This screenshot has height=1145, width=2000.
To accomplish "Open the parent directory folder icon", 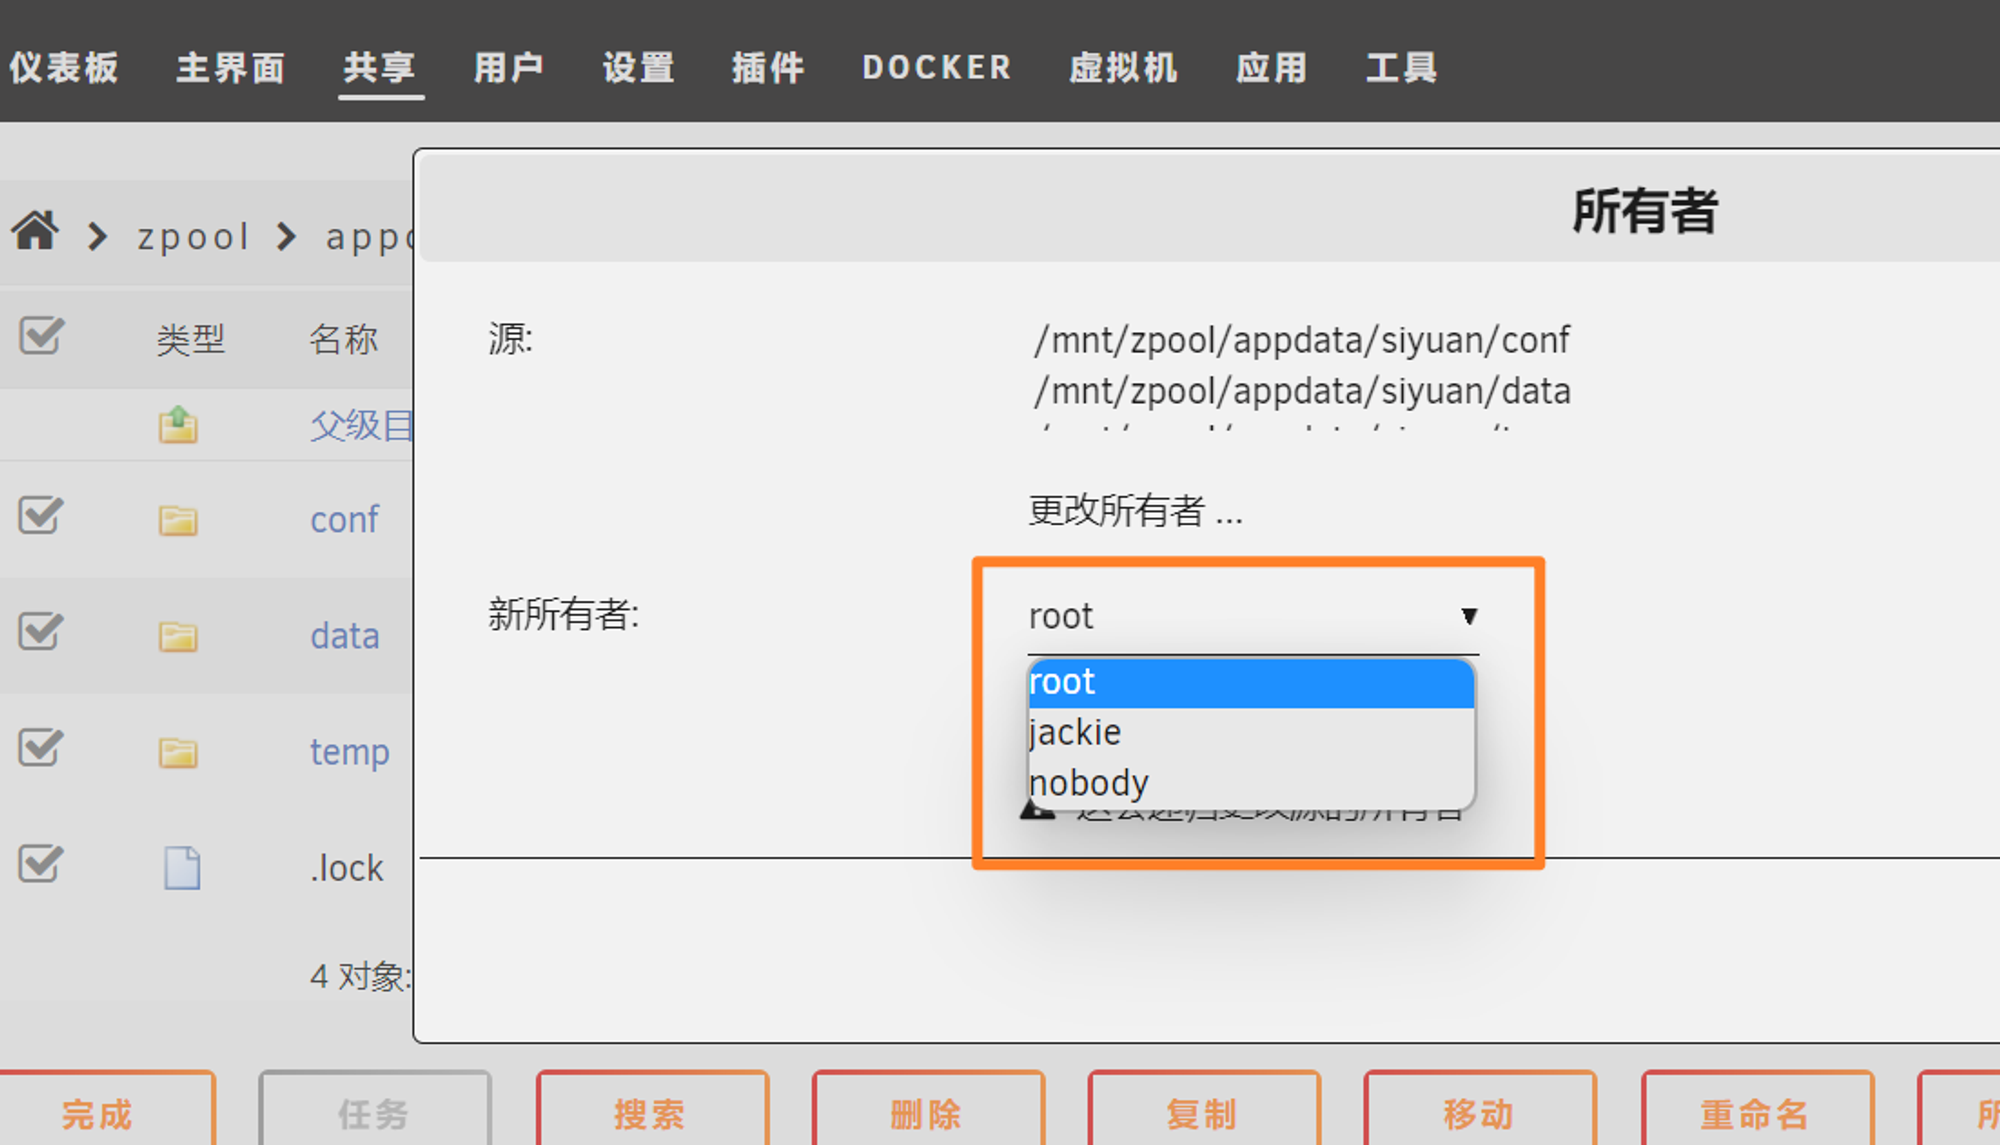I will point(178,425).
